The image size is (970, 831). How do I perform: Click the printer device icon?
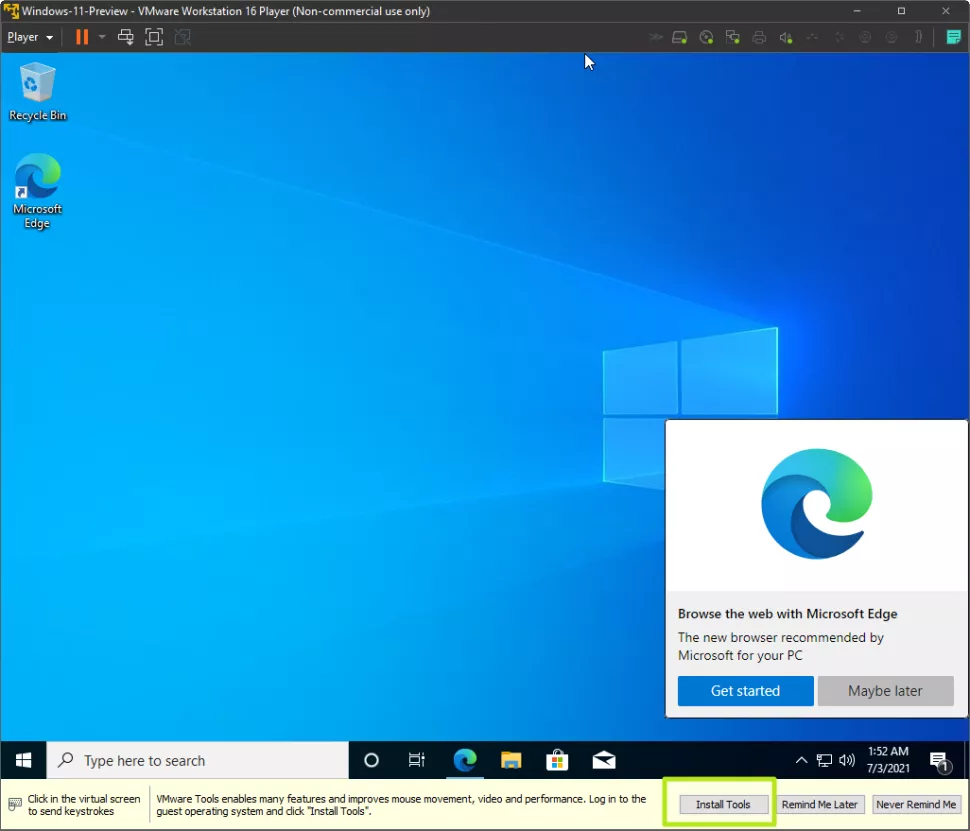coord(759,37)
